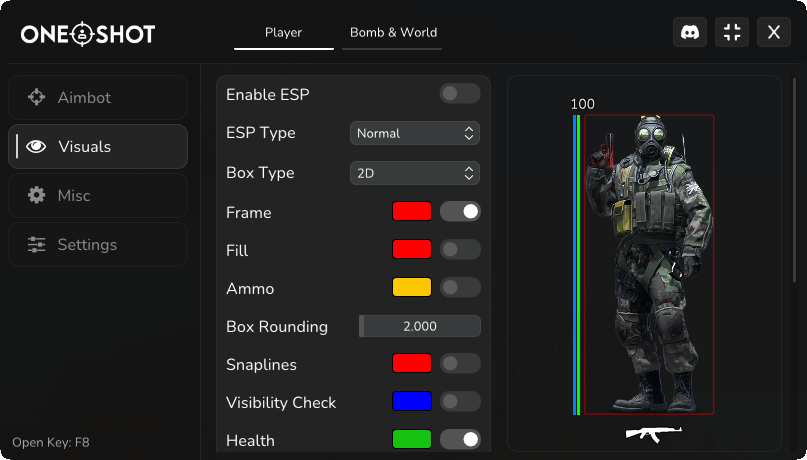
Task: Click the Box Rounding slider
Action: pos(420,326)
